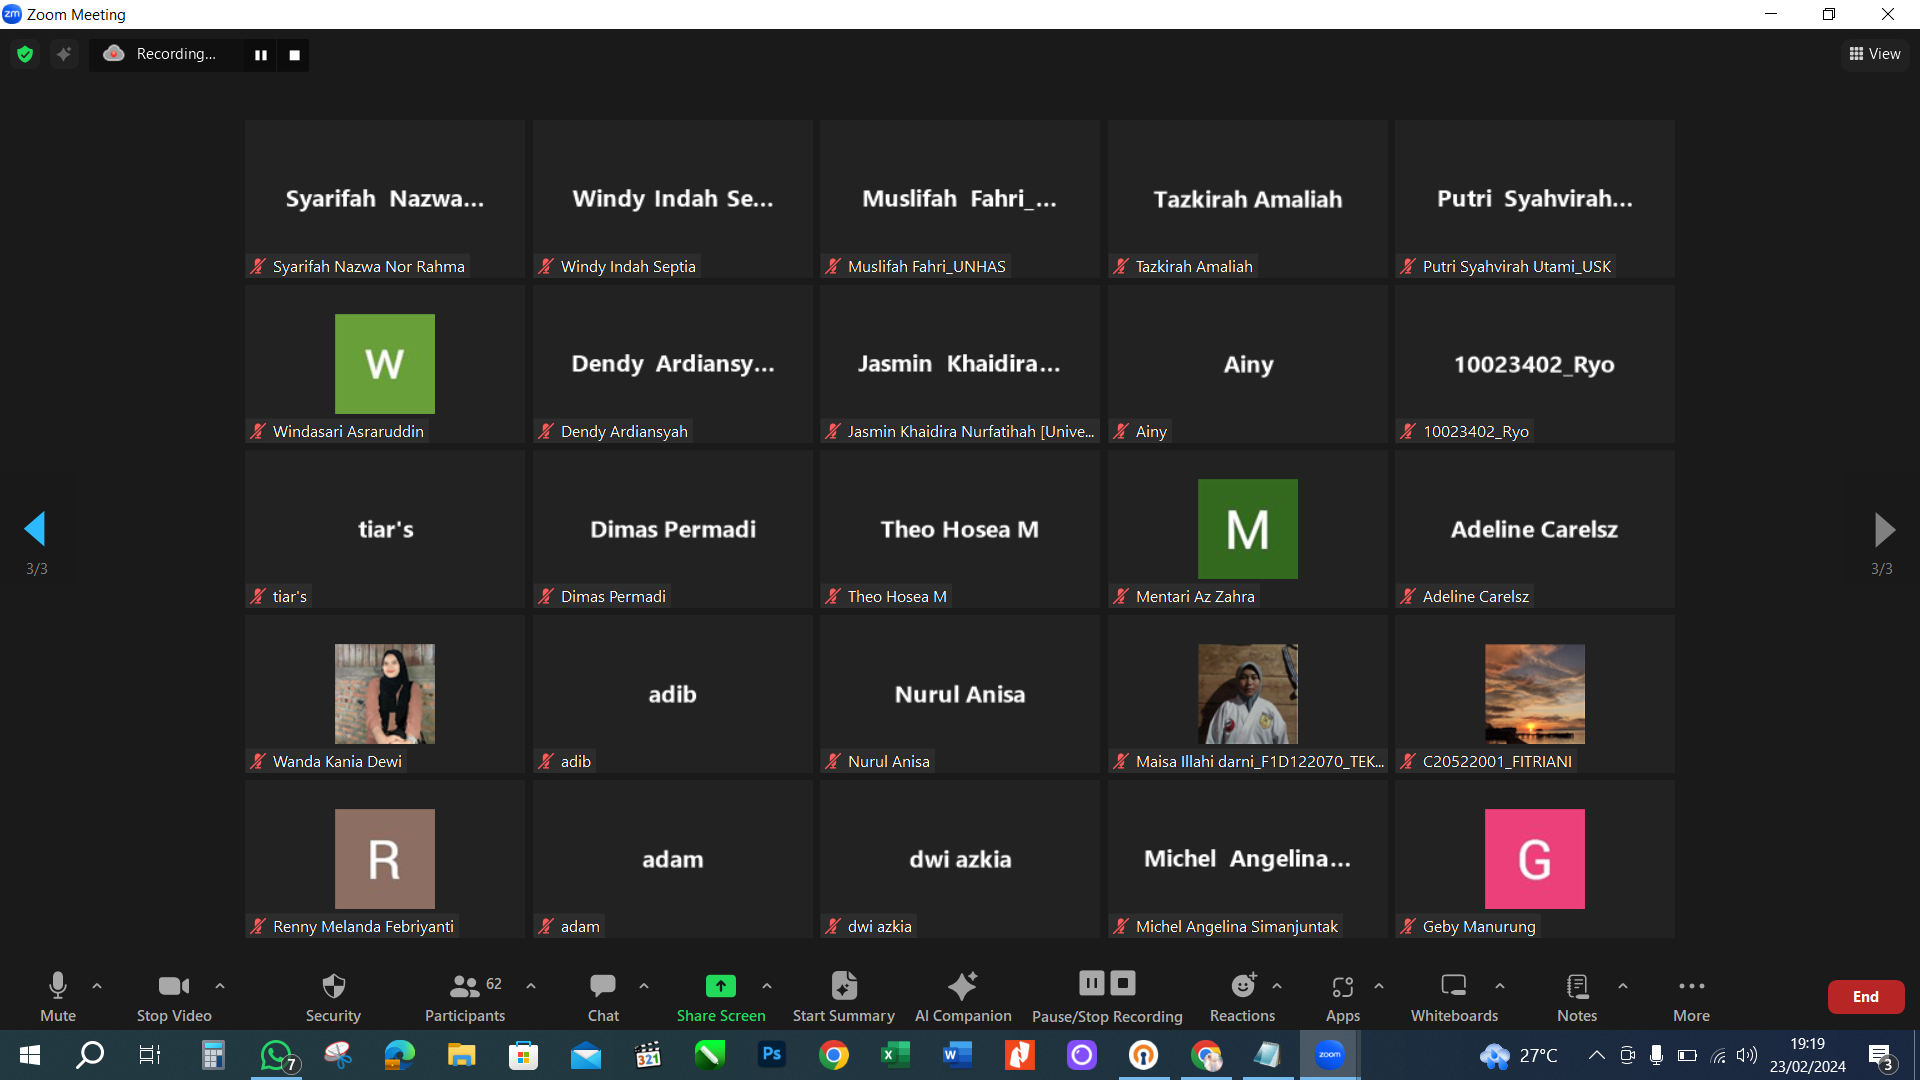Pause the recording in top bar
This screenshot has height=1080, width=1920.
[260, 55]
